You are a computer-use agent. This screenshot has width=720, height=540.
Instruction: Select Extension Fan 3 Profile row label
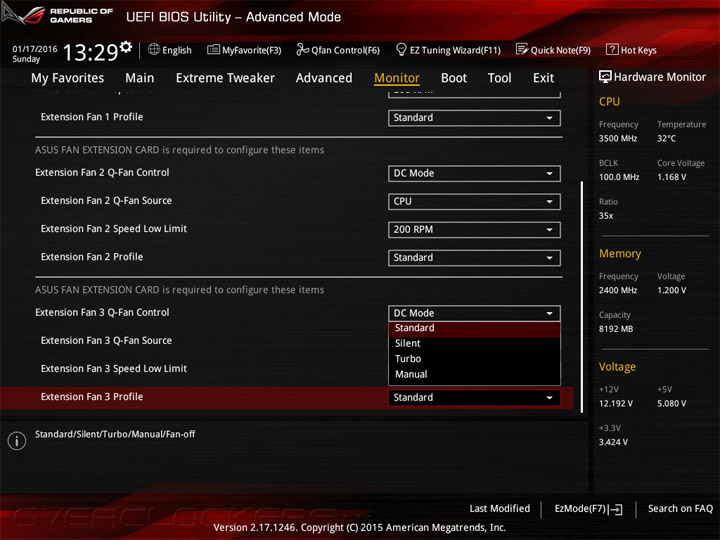point(91,397)
